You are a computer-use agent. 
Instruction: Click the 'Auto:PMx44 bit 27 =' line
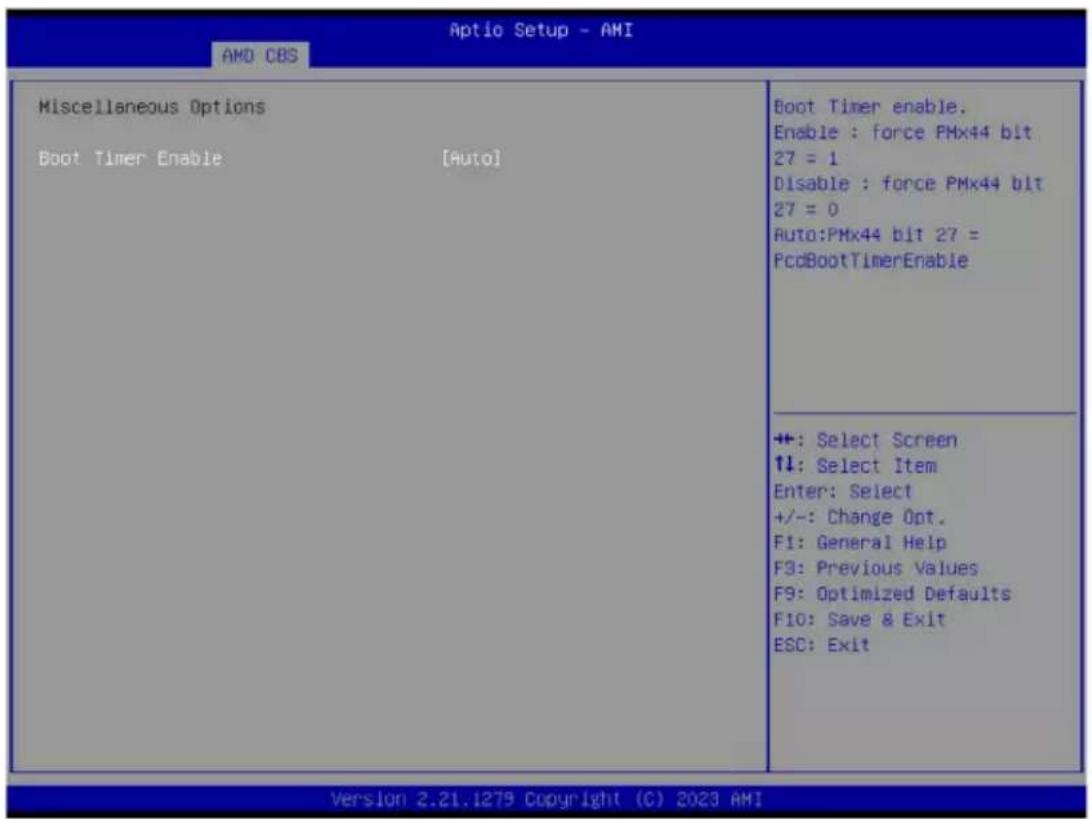[x=876, y=235]
